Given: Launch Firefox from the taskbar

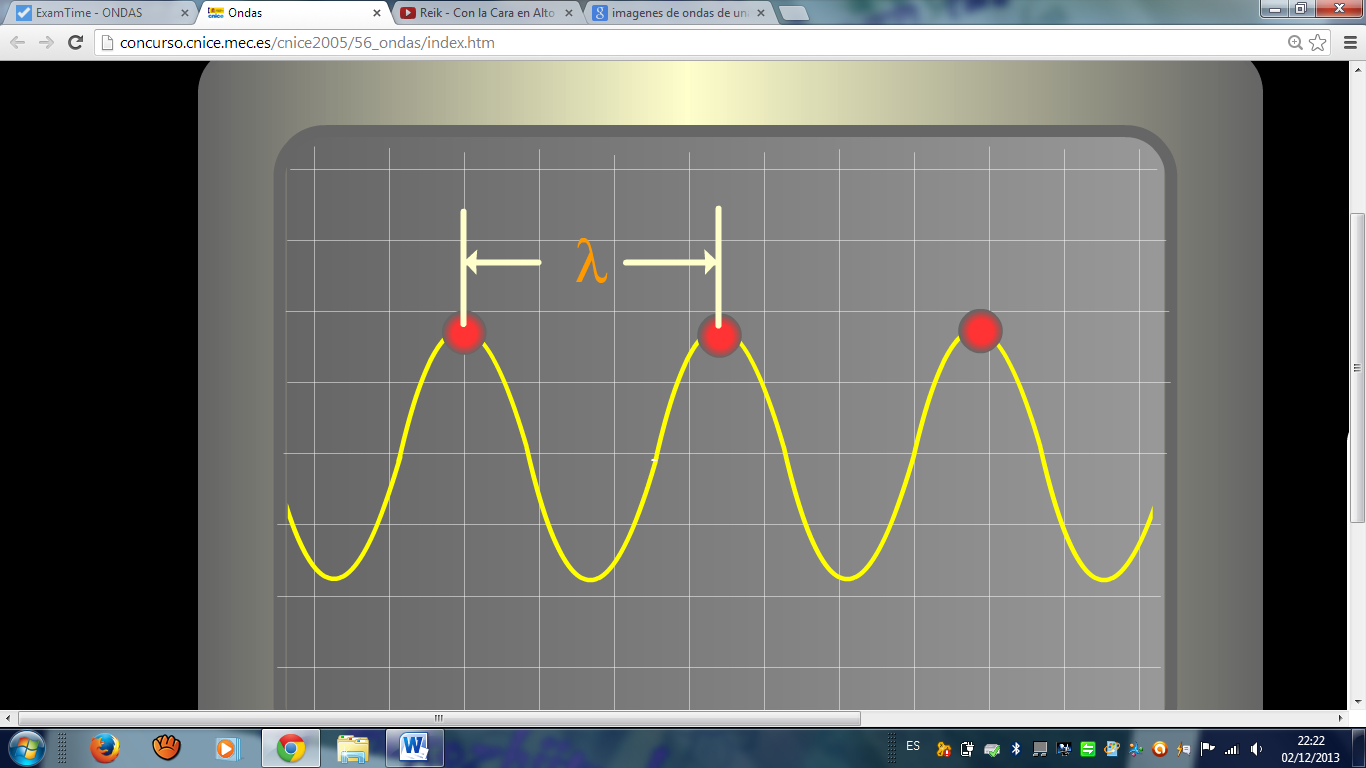Looking at the screenshot, I should tap(104, 748).
